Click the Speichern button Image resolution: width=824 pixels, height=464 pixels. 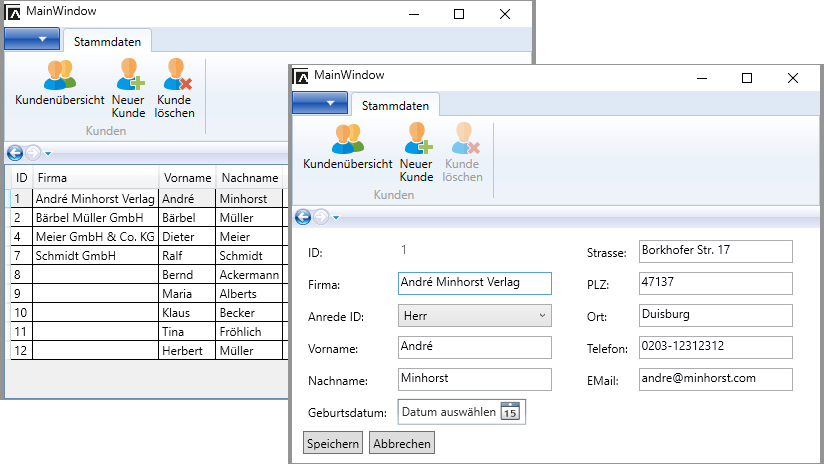click(x=333, y=443)
